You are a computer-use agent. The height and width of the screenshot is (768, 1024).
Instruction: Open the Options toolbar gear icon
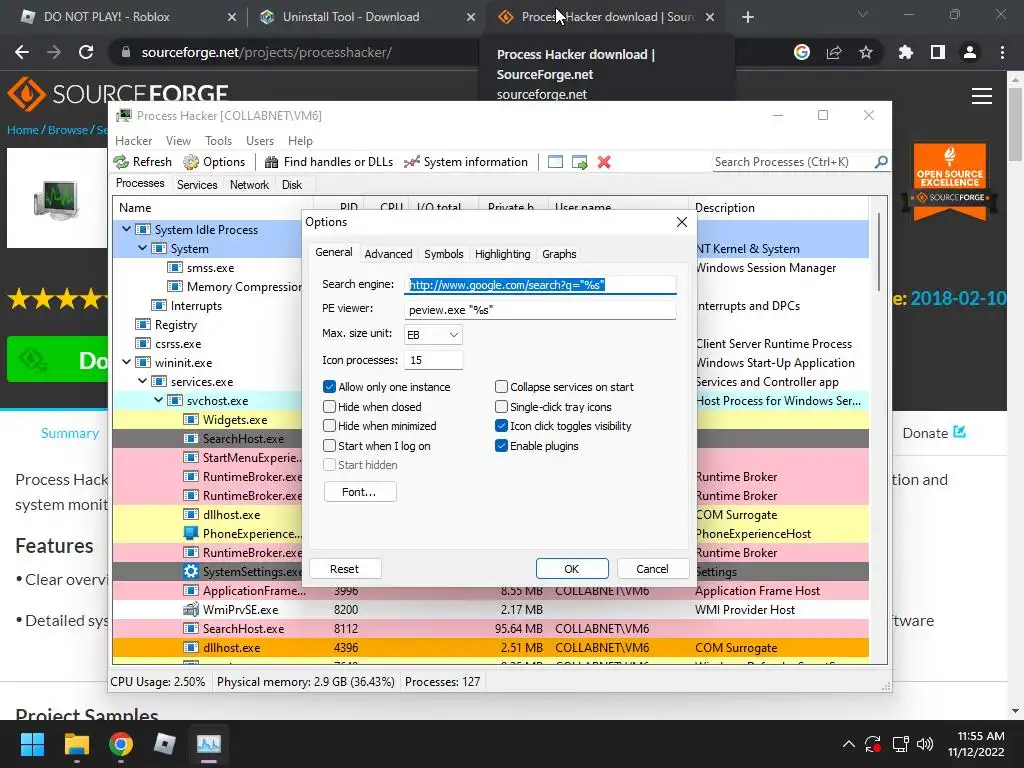click(x=191, y=162)
